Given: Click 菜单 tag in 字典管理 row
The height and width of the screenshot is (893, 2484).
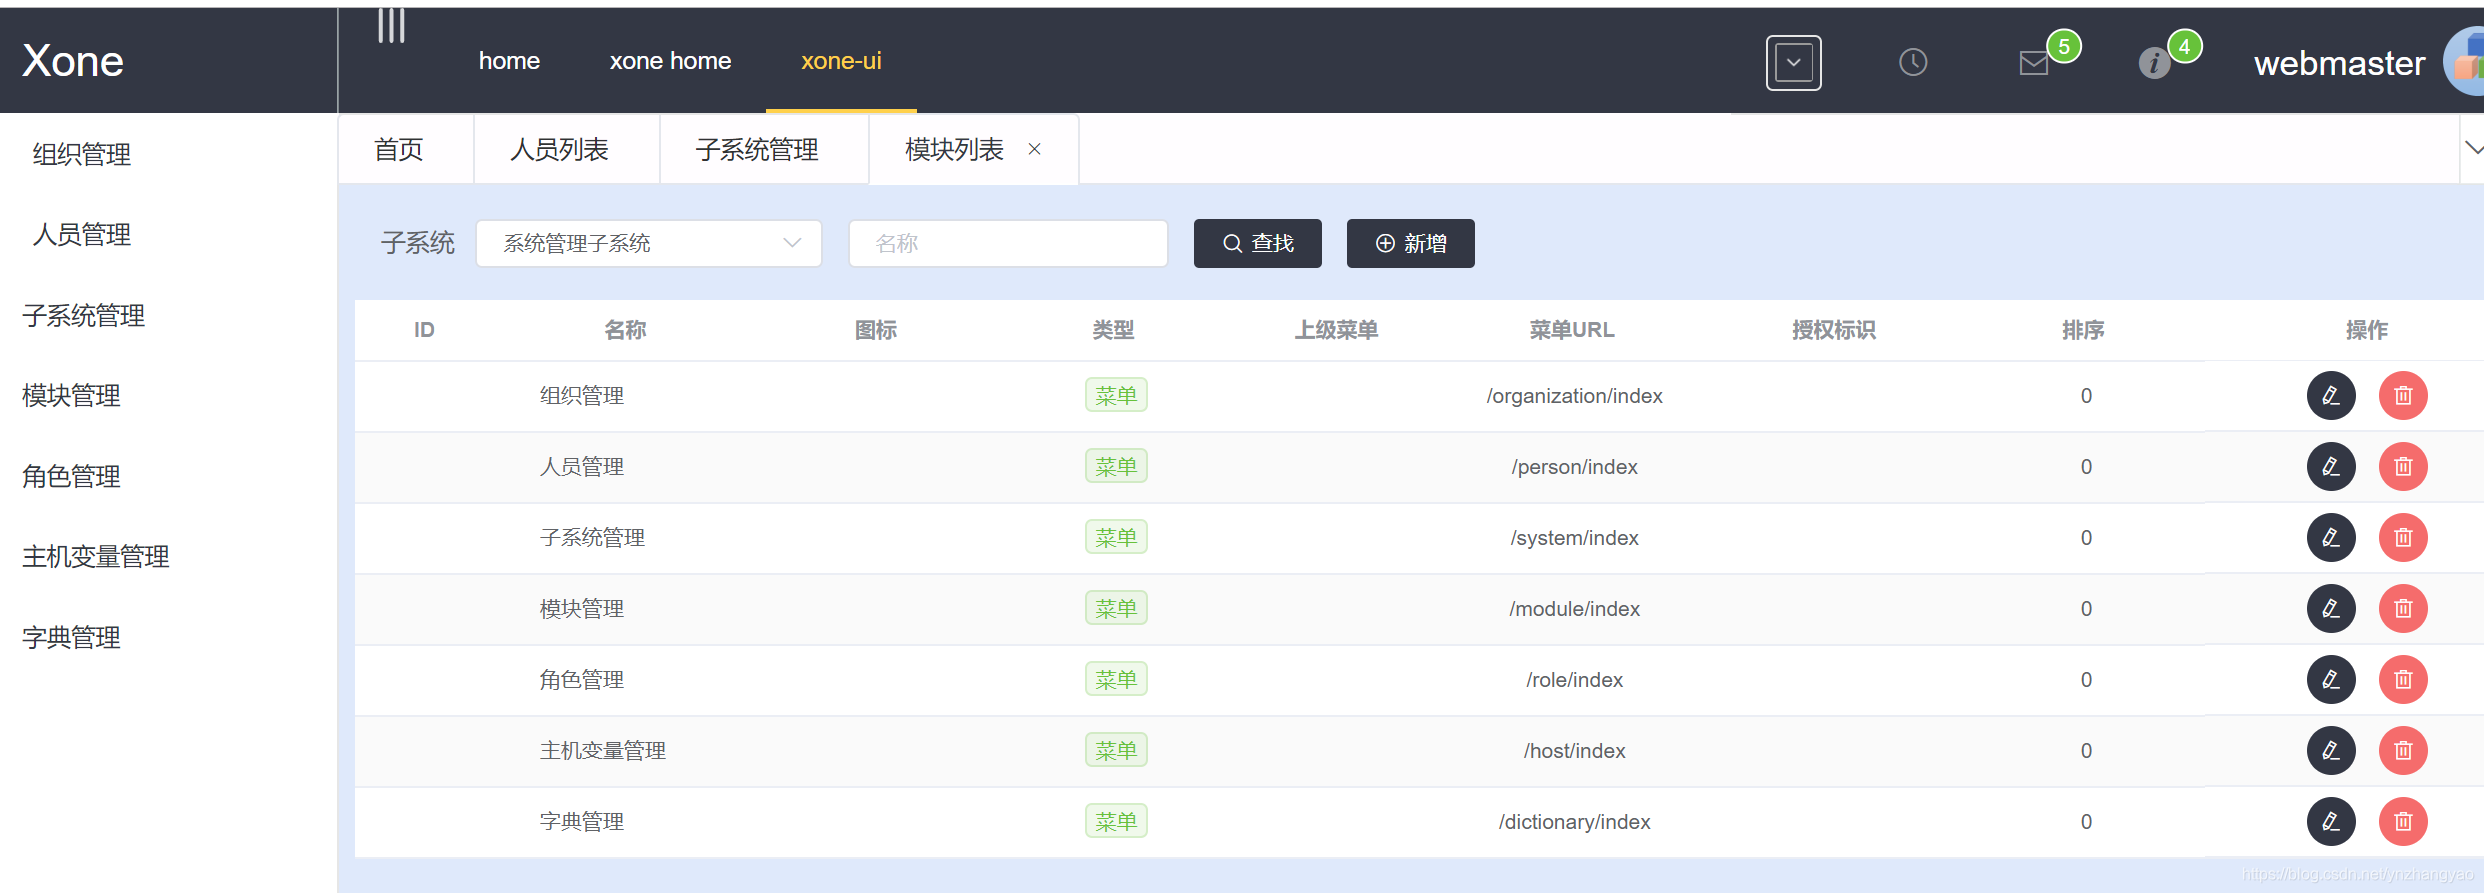Looking at the screenshot, I should pyautogui.click(x=1116, y=822).
